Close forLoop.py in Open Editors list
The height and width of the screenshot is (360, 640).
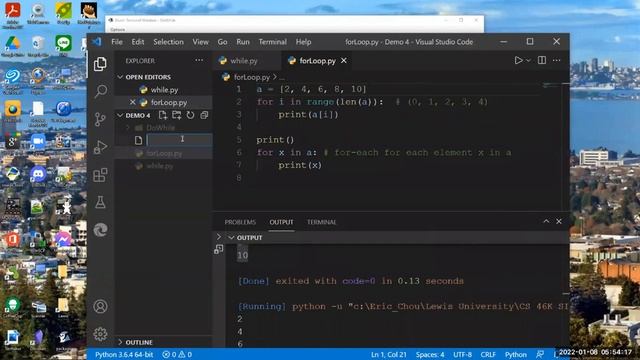[x=133, y=102]
